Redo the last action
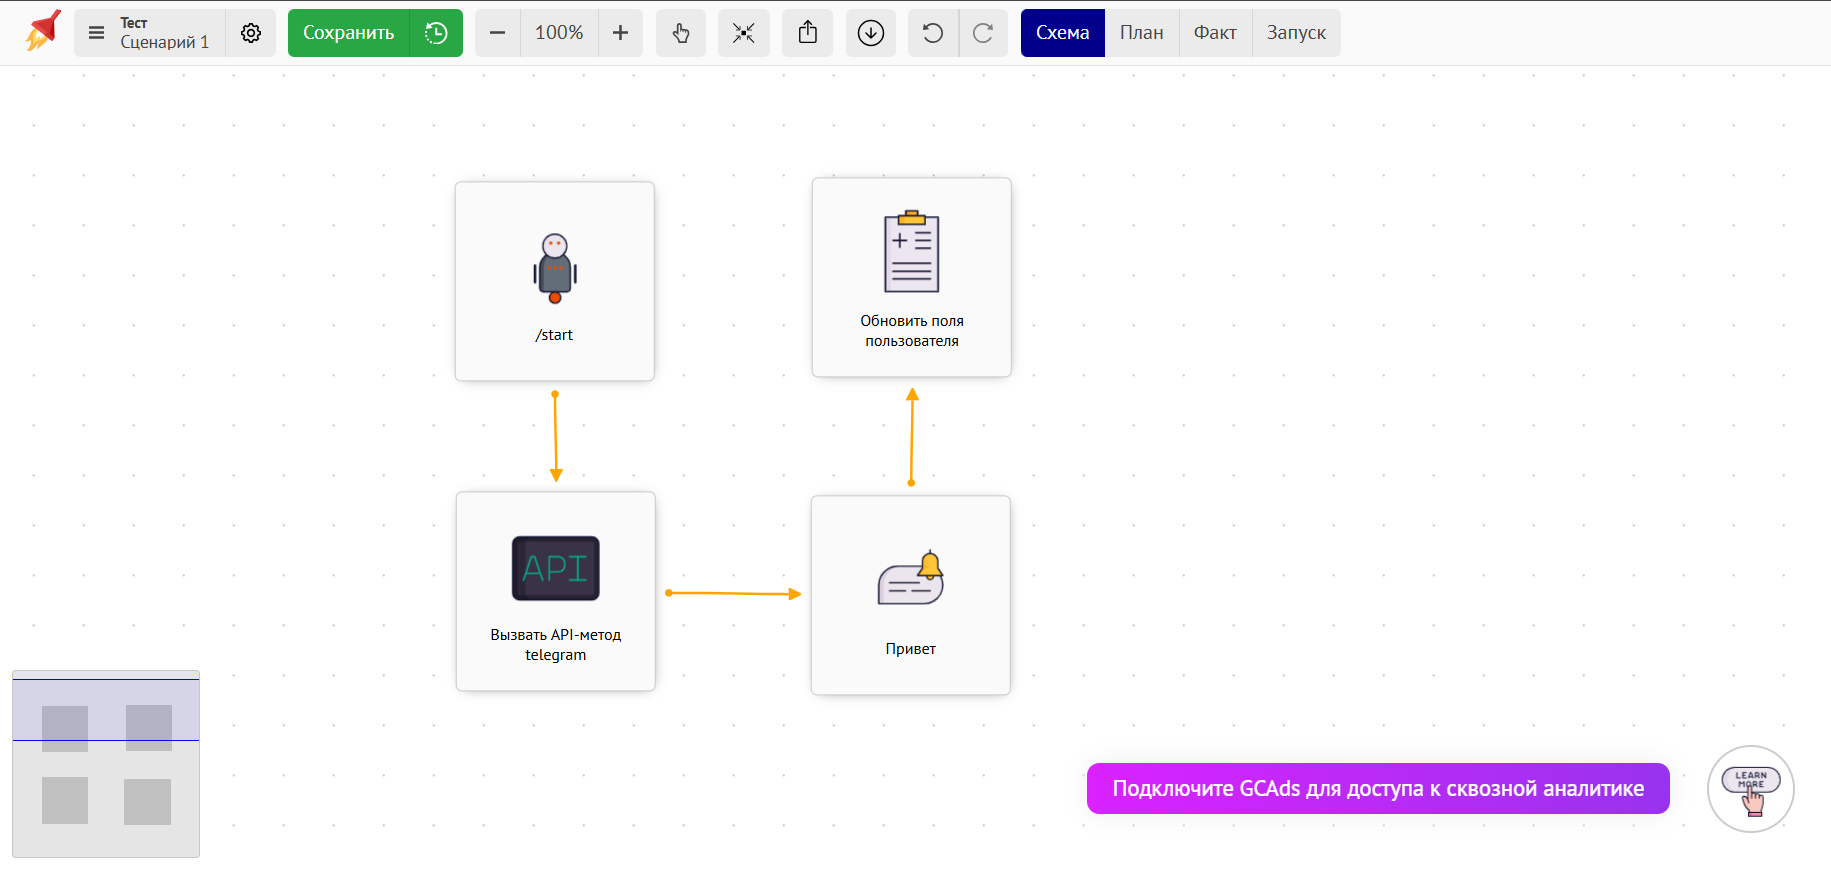This screenshot has height=870, width=1831. point(983,33)
